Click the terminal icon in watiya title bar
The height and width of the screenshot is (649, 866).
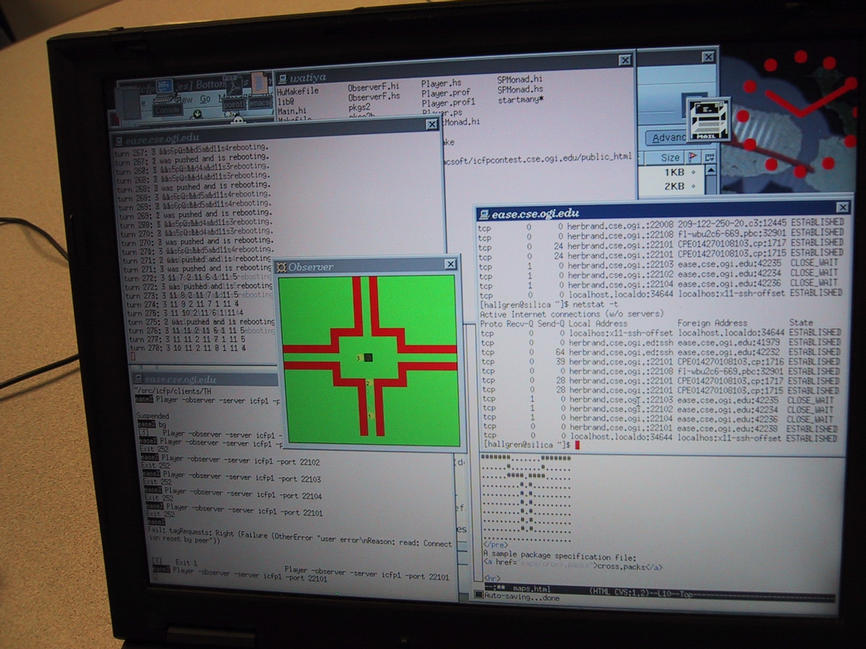point(282,79)
